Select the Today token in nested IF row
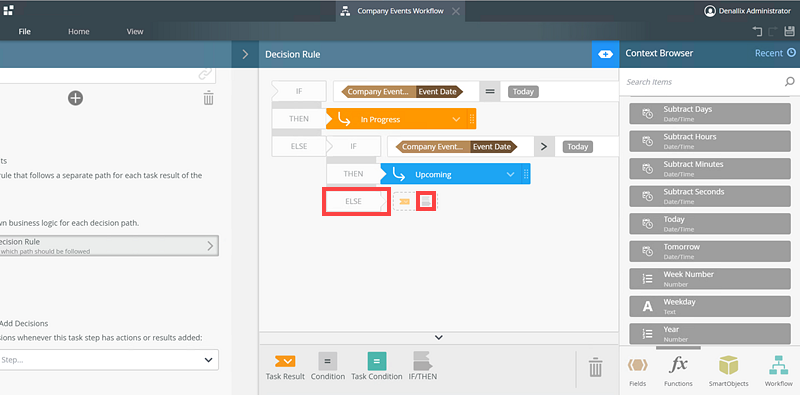 [x=578, y=147]
